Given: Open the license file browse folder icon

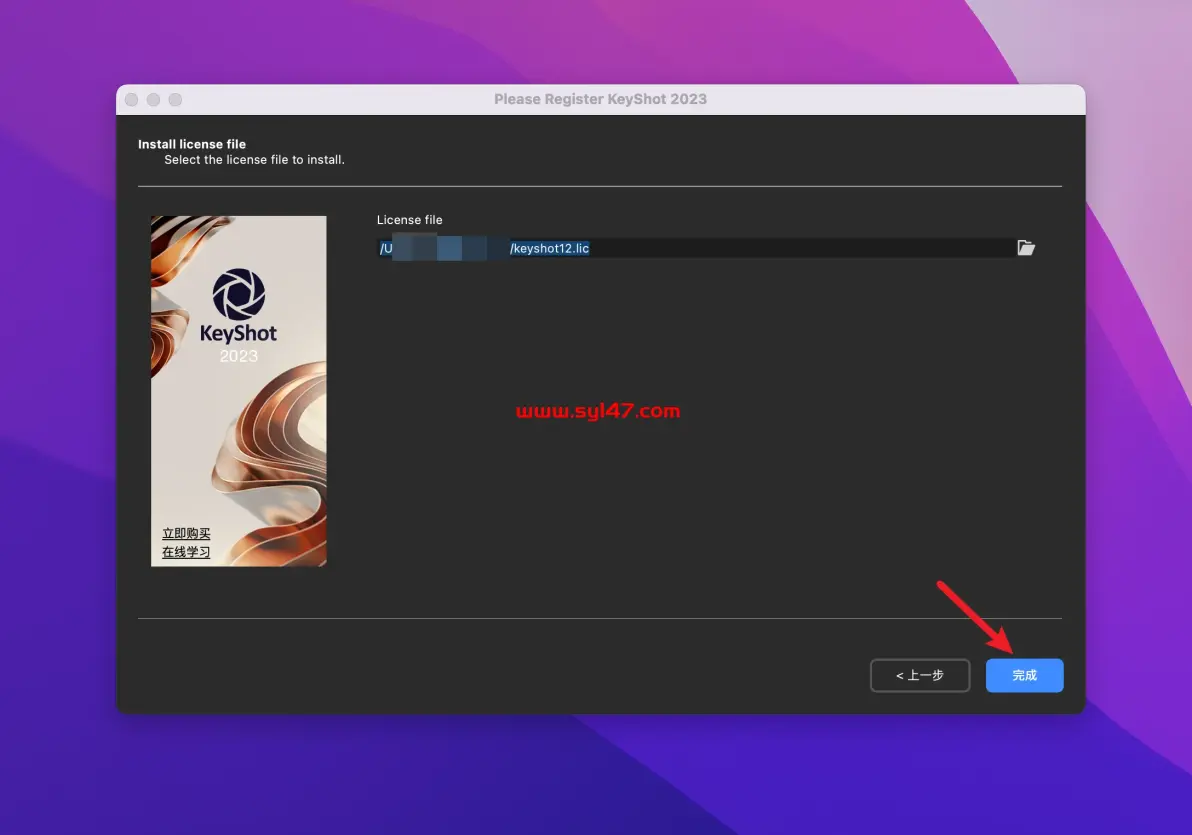Looking at the screenshot, I should (x=1026, y=248).
